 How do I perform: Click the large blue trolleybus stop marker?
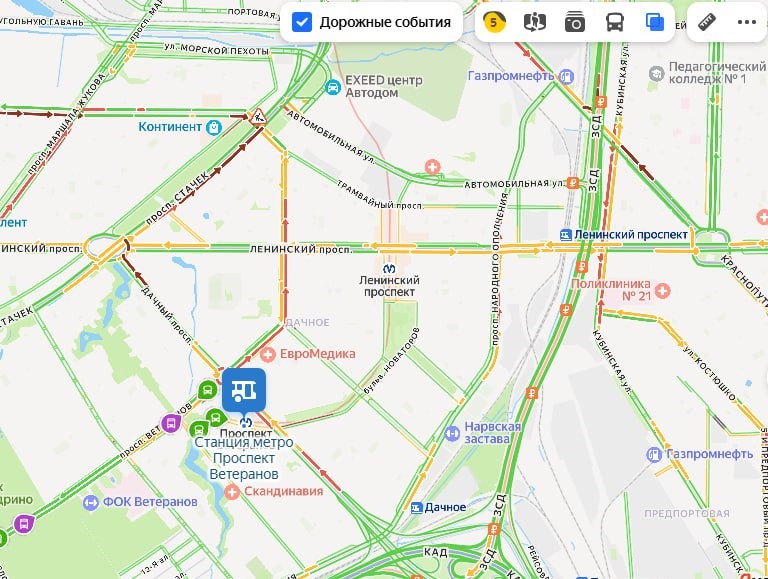244,390
